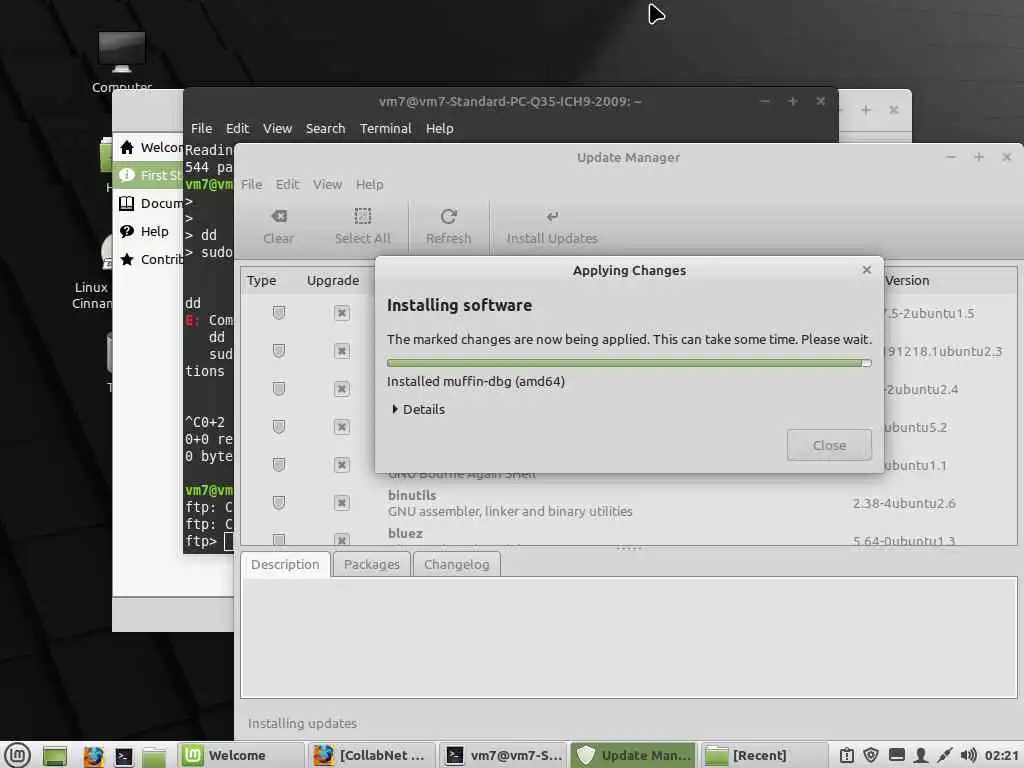1024x768 pixels.
Task: Switch to the CollabNet Firefox window in the taskbar
Action: click(371, 756)
